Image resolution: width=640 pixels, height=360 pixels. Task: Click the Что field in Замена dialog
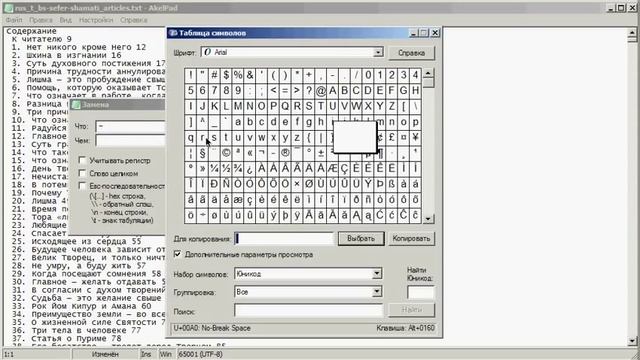[x=130, y=127]
